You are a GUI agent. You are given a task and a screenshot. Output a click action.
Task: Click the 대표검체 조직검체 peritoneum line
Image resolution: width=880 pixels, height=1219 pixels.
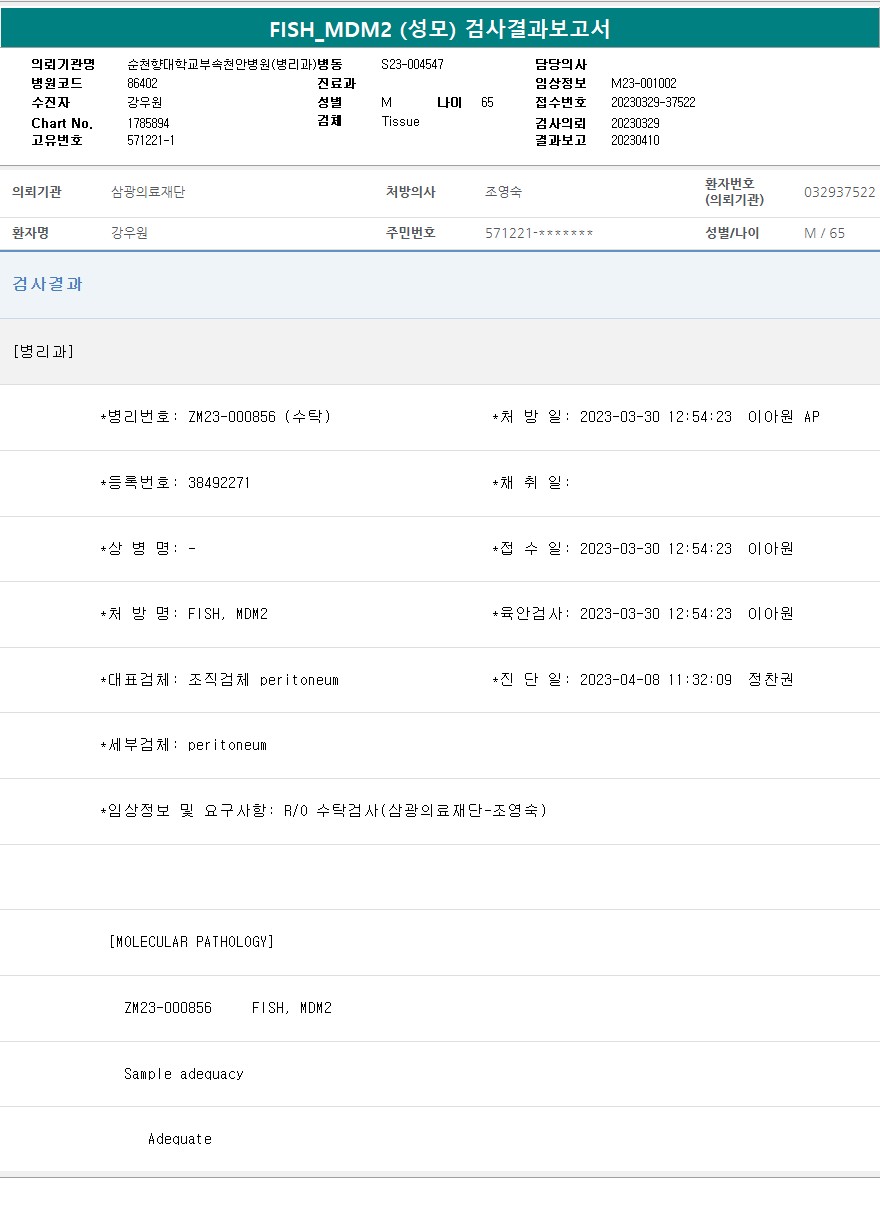(219, 680)
